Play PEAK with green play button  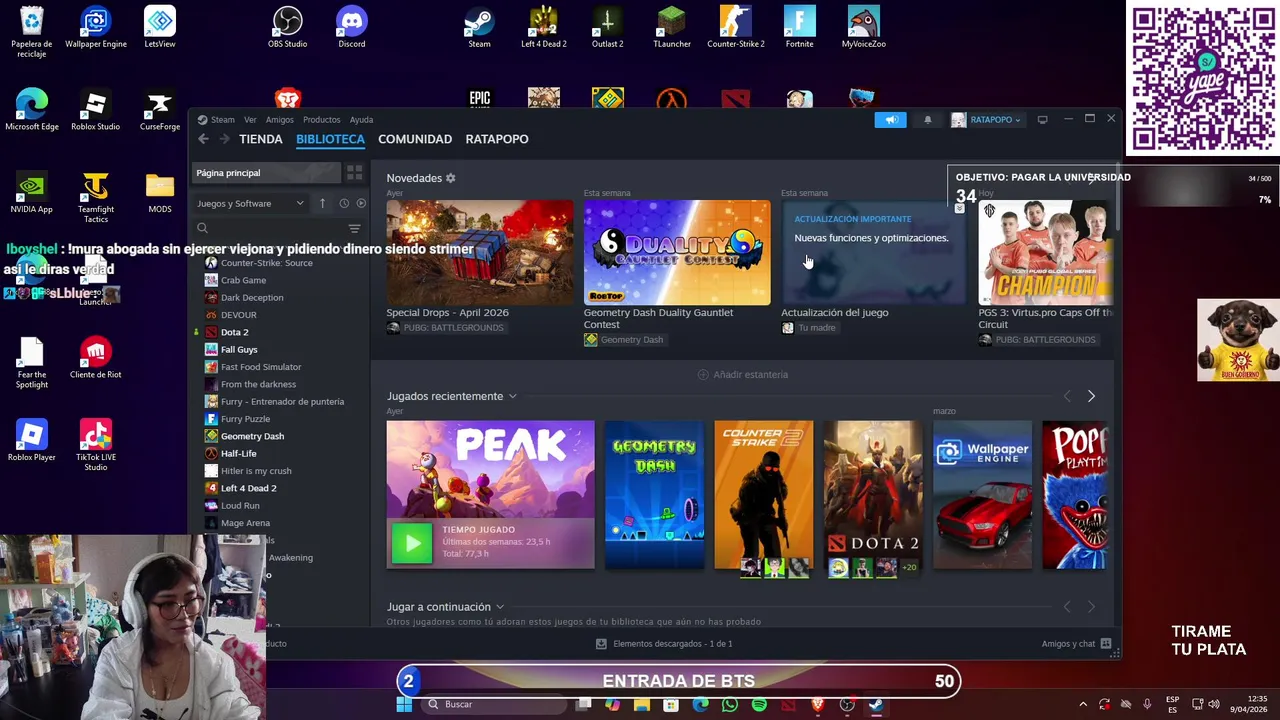pos(411,543)
